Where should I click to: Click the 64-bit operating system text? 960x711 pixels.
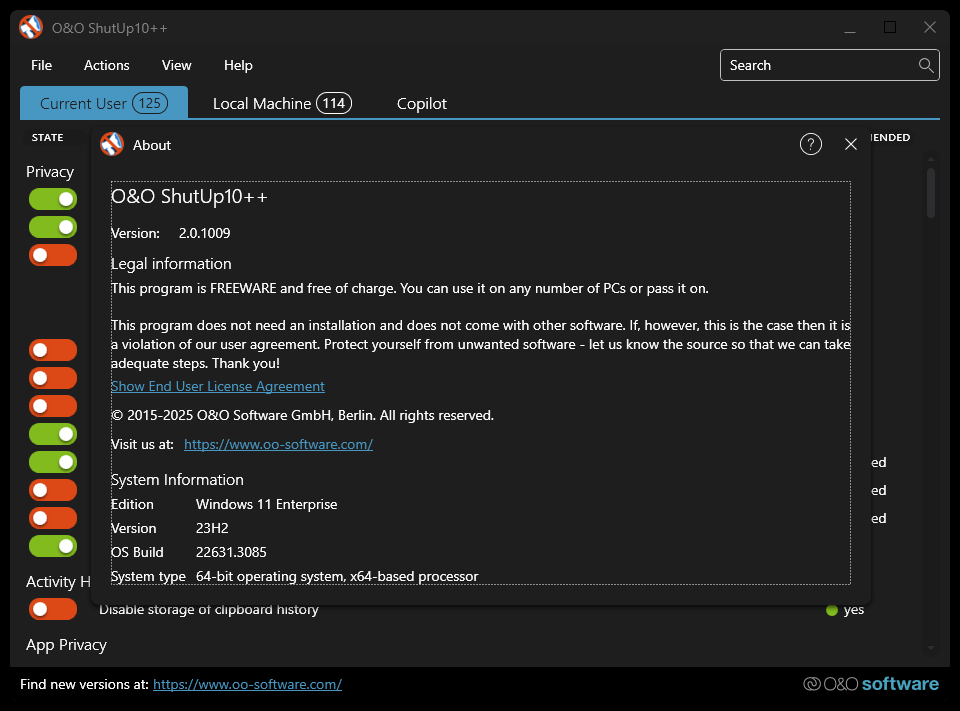pos(337,577)
